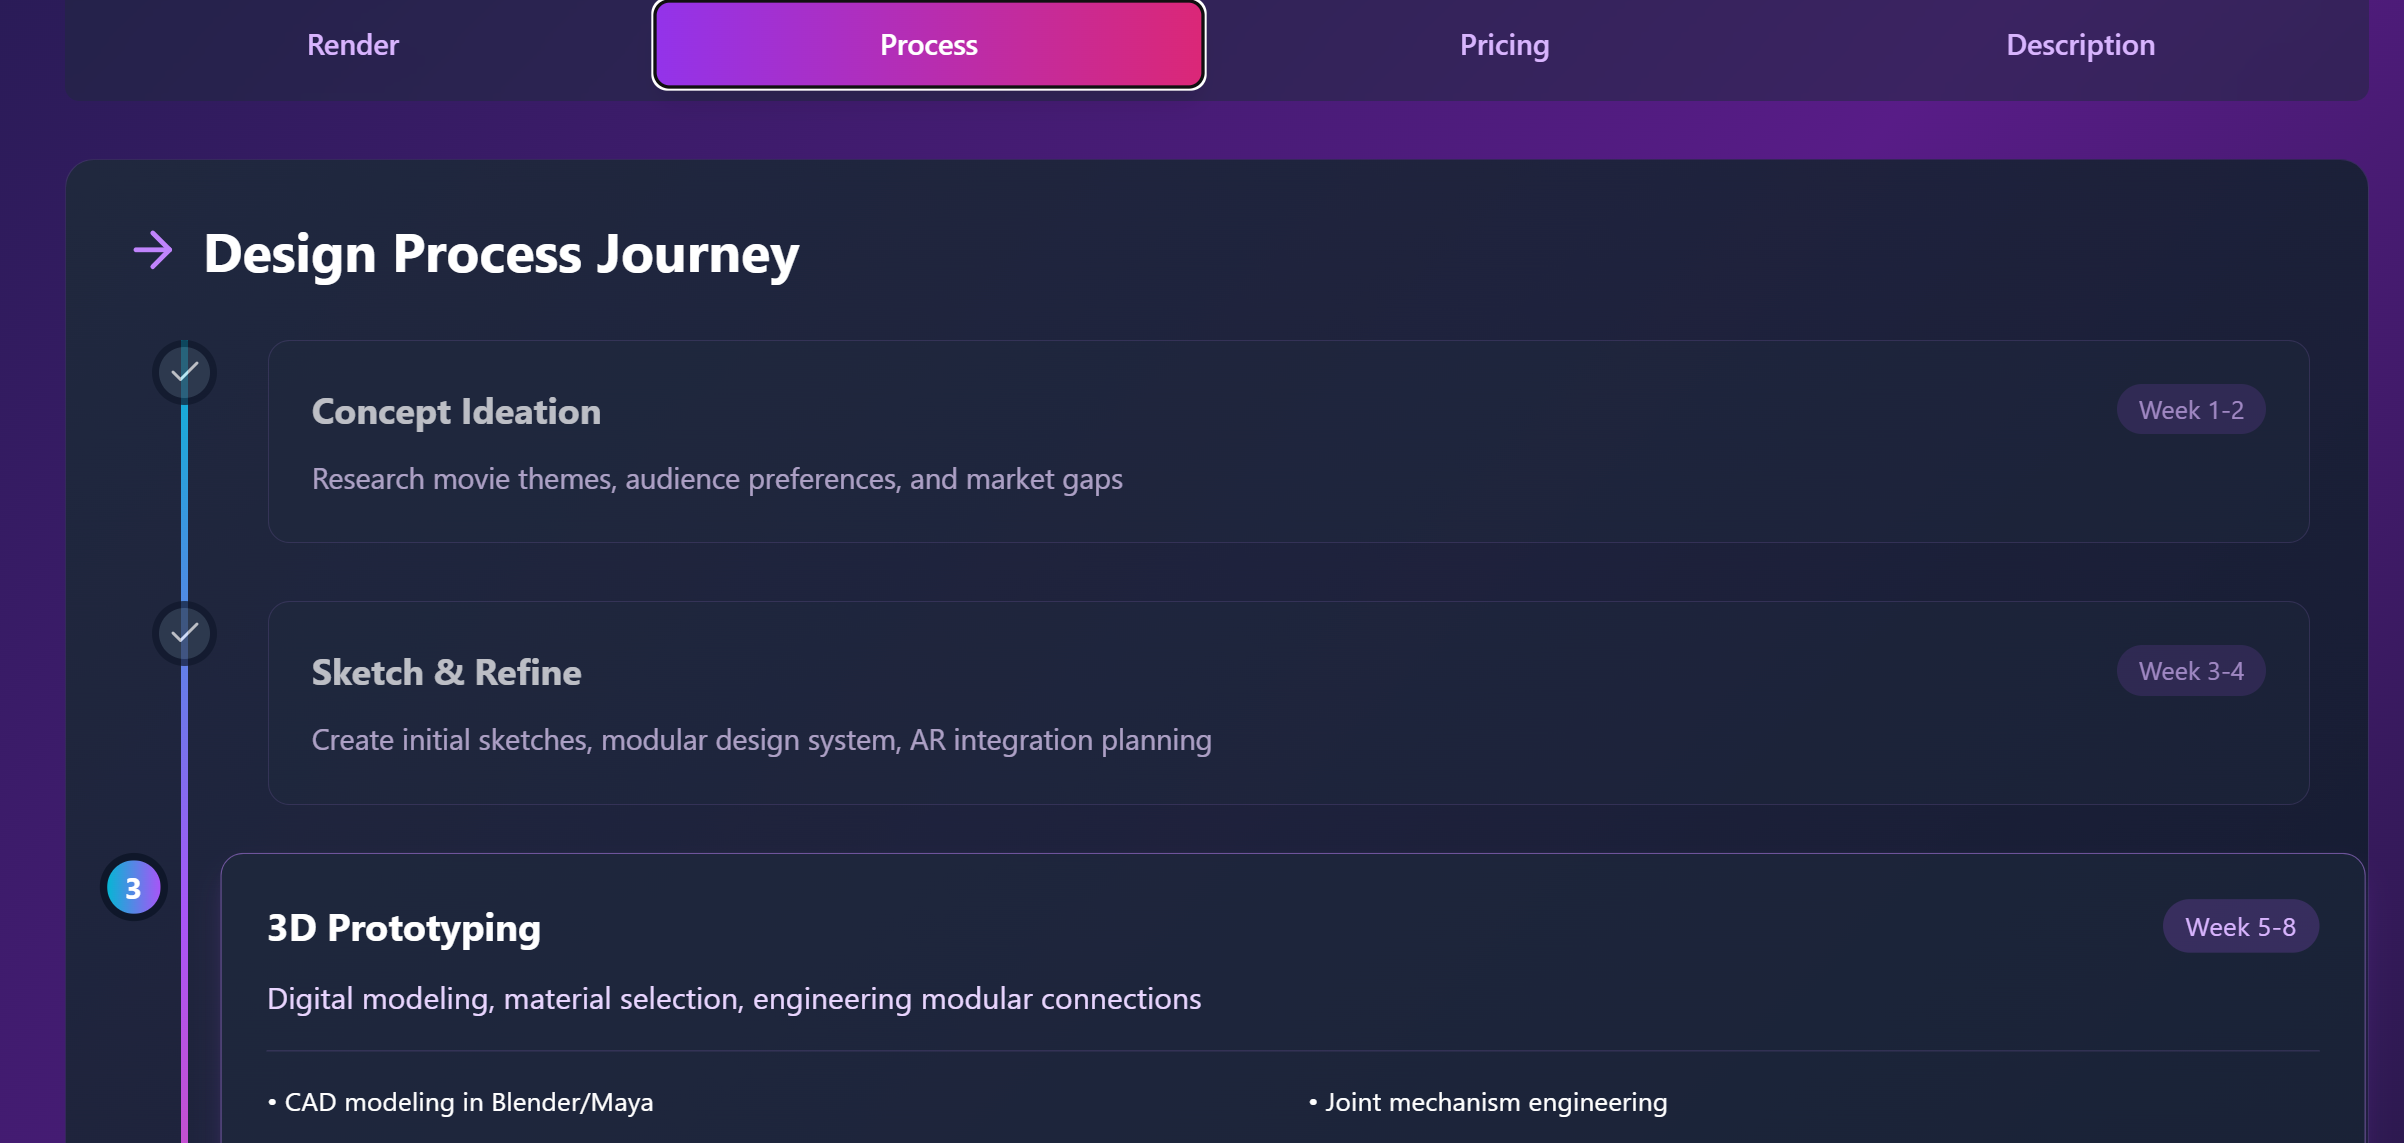2404x1143 pixels.
Task: Click the Week 5-8 badge
Action: tap(2239, 927)
